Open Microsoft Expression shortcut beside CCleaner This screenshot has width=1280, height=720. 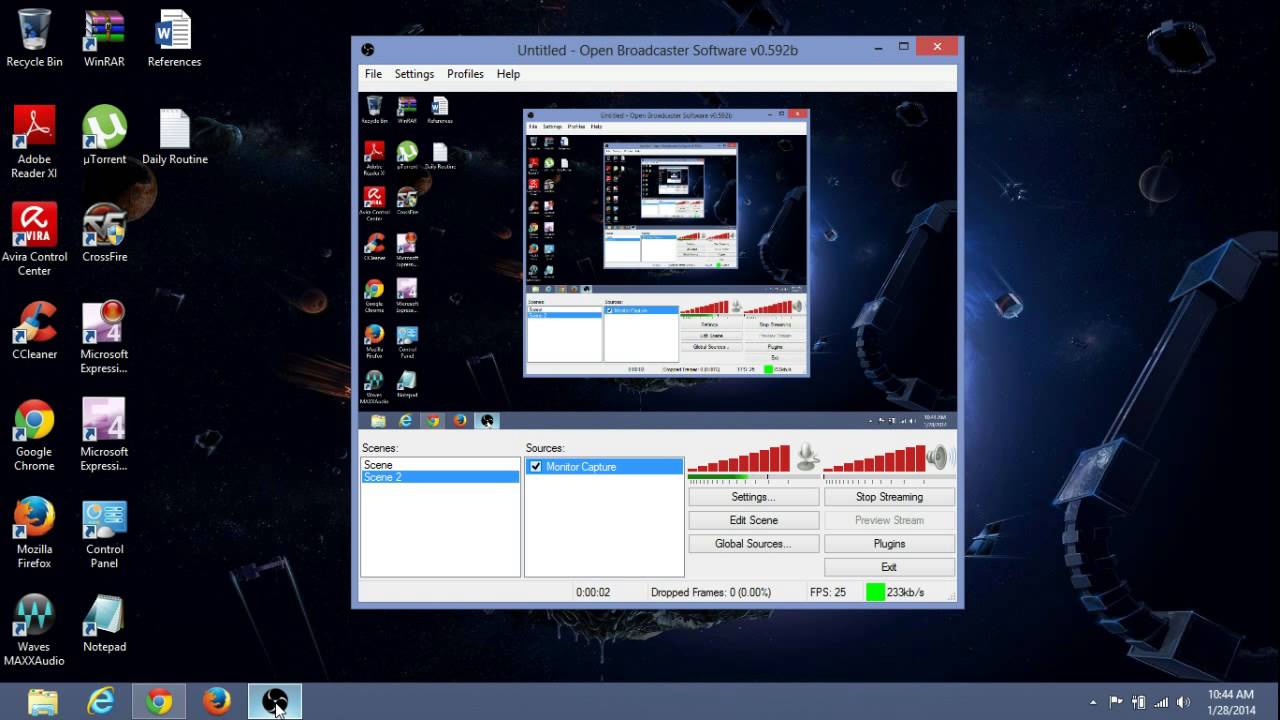(x=104, y=337)
